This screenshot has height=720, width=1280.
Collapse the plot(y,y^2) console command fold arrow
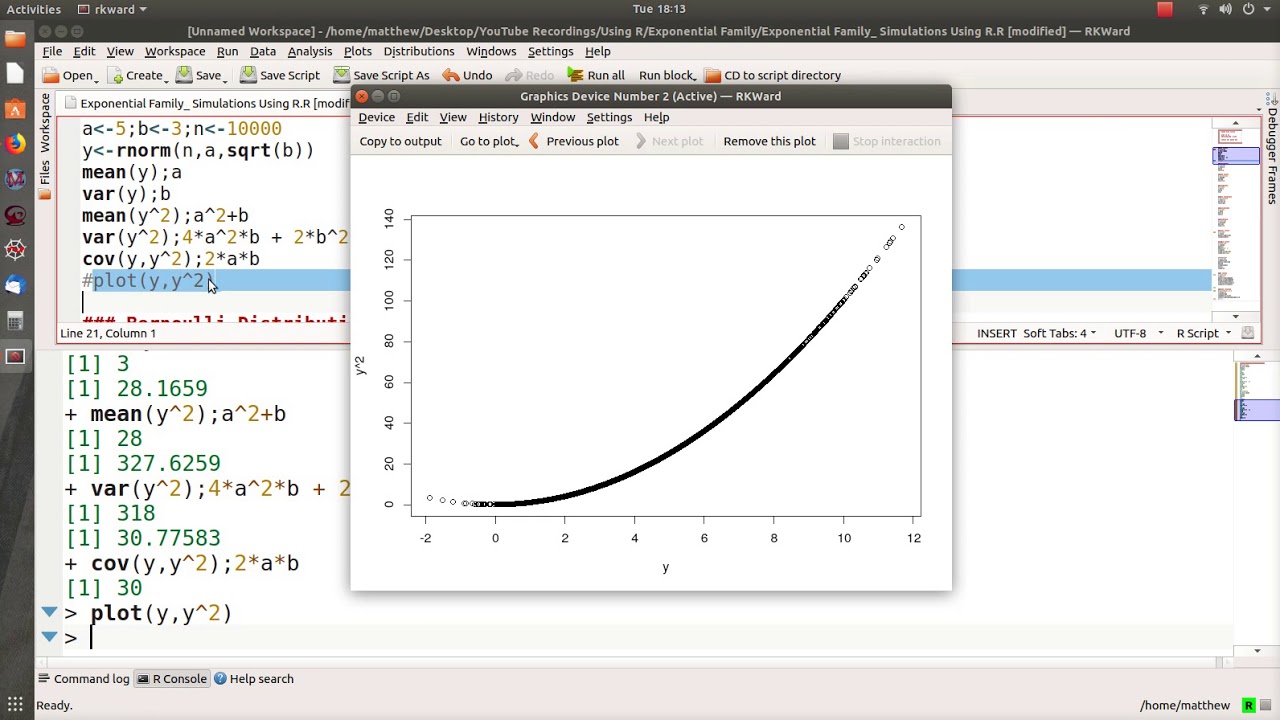(49, 612)
